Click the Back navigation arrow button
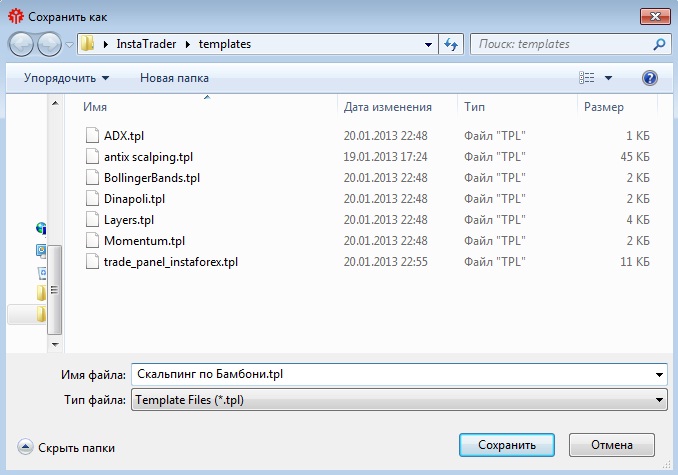This screenshot has height=475, width=678. pos(21,44)
